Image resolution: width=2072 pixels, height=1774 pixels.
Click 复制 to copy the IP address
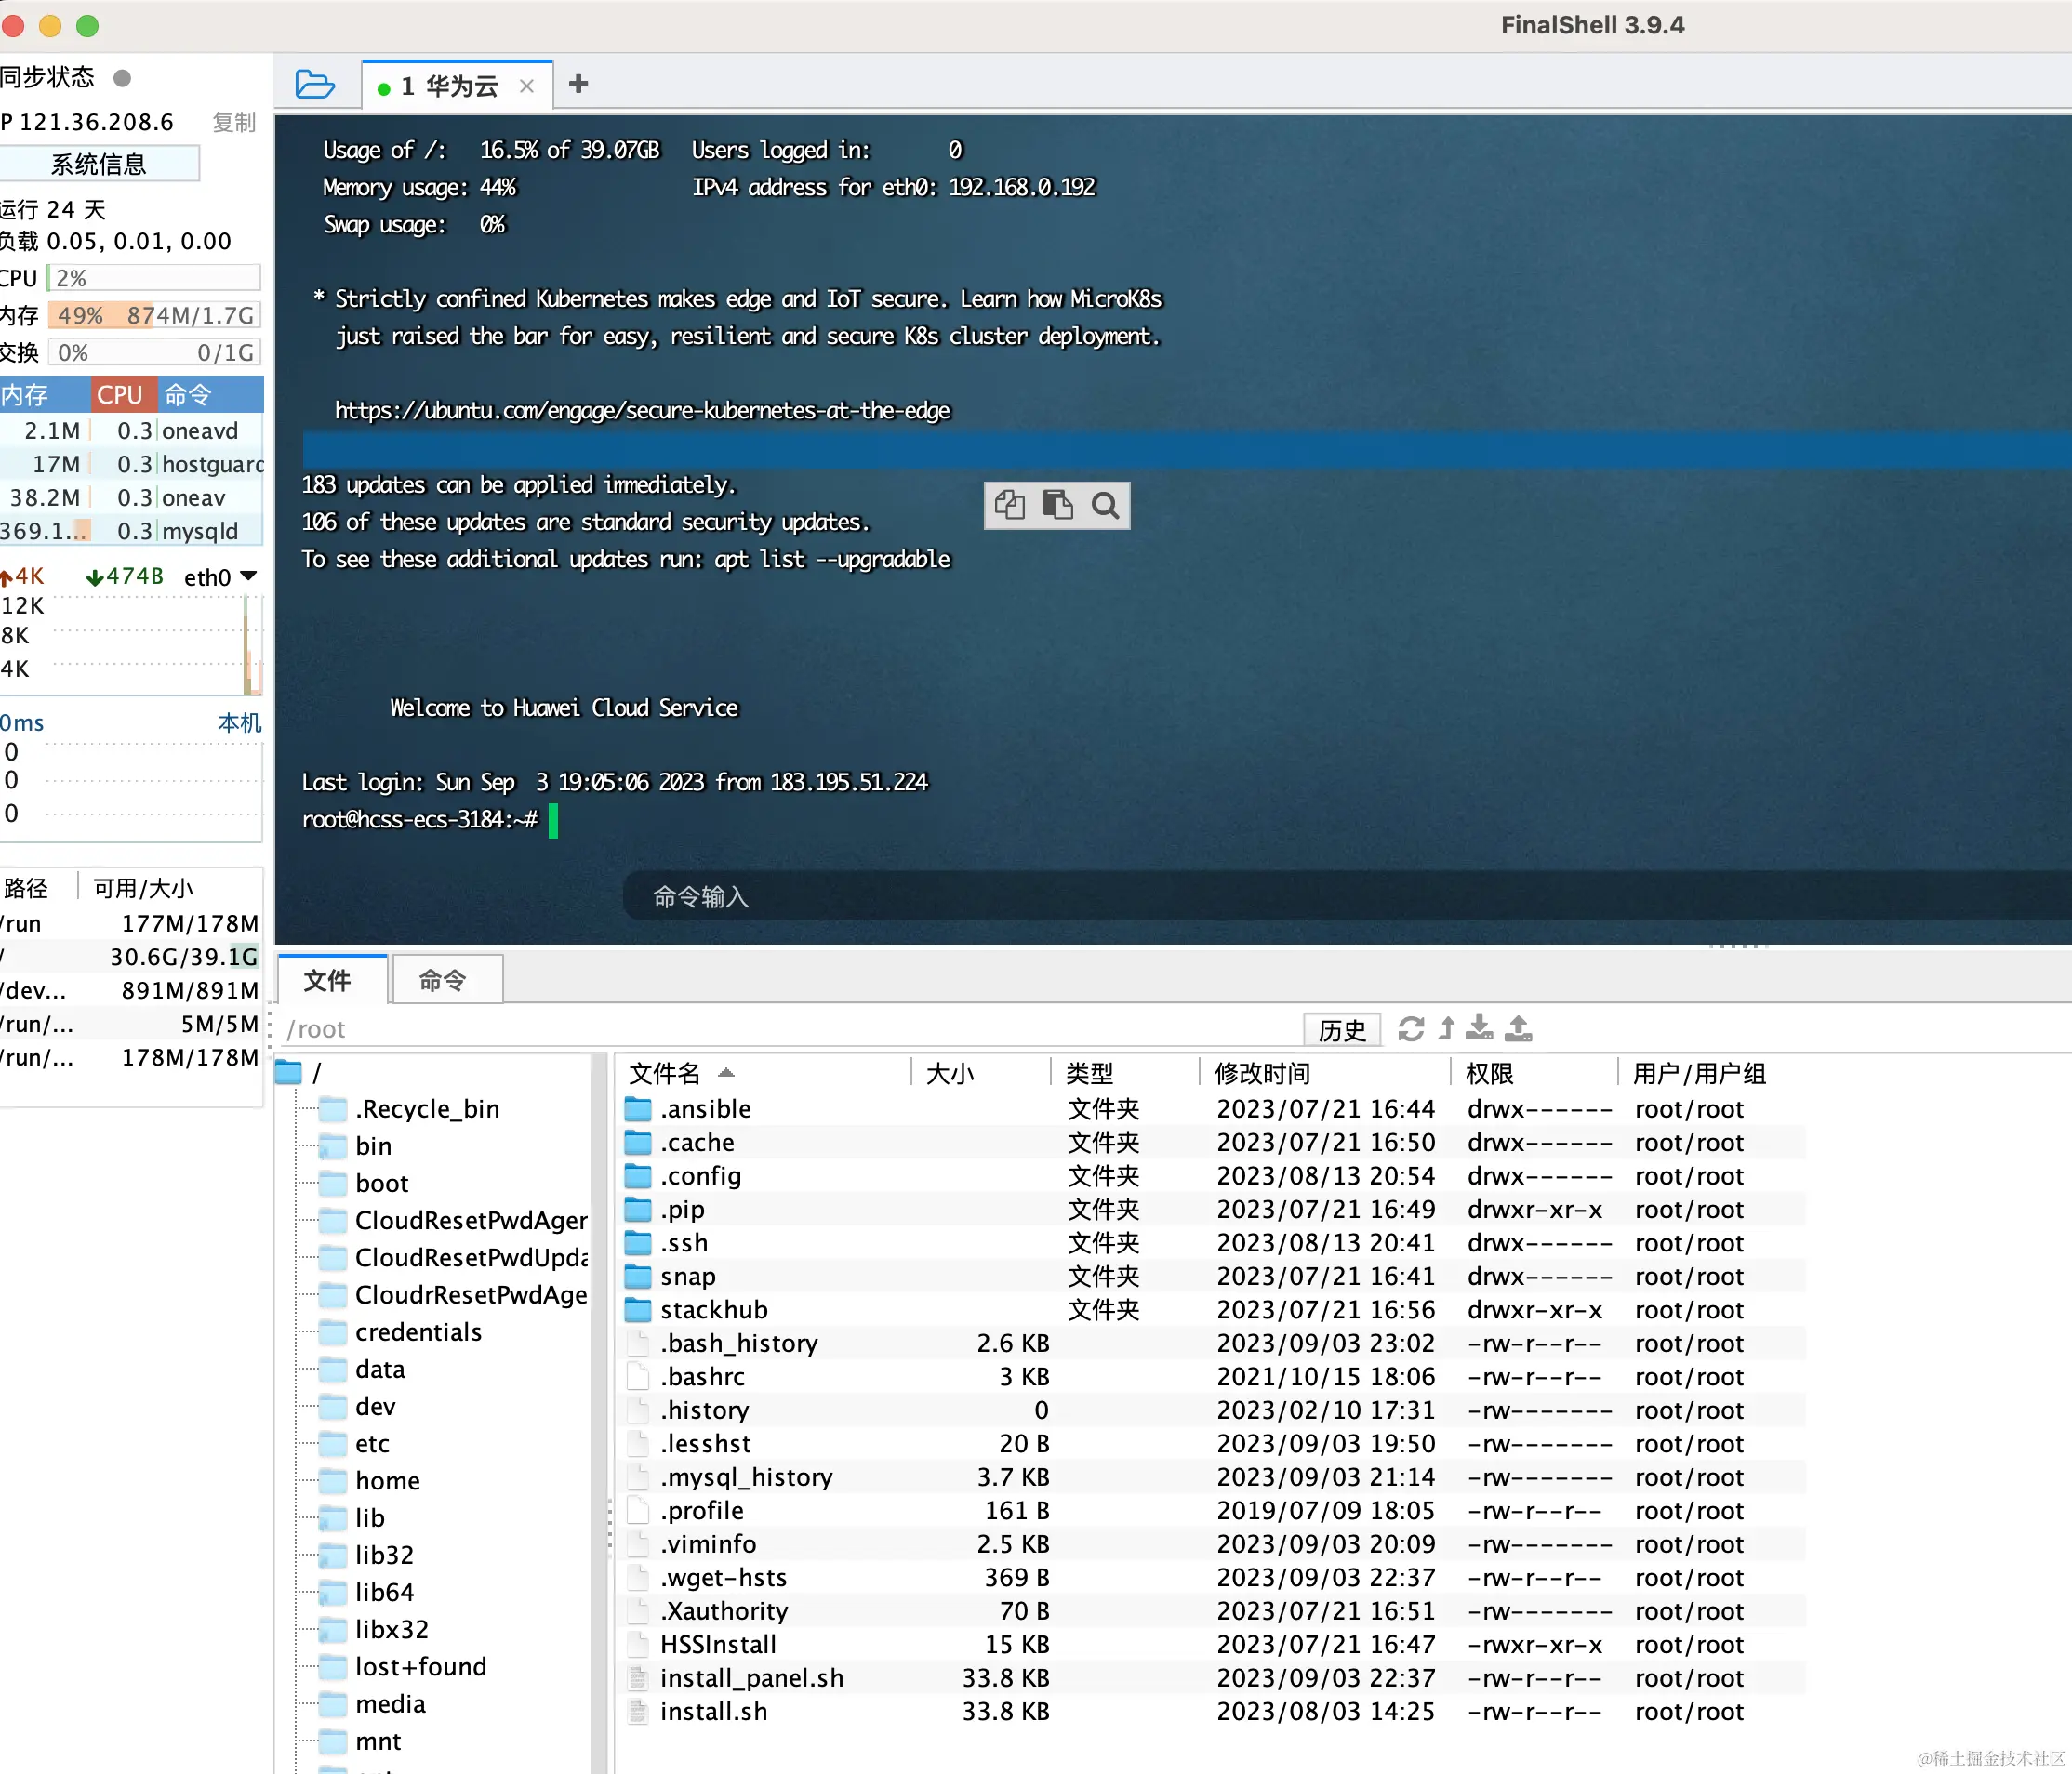coord(234,122)
